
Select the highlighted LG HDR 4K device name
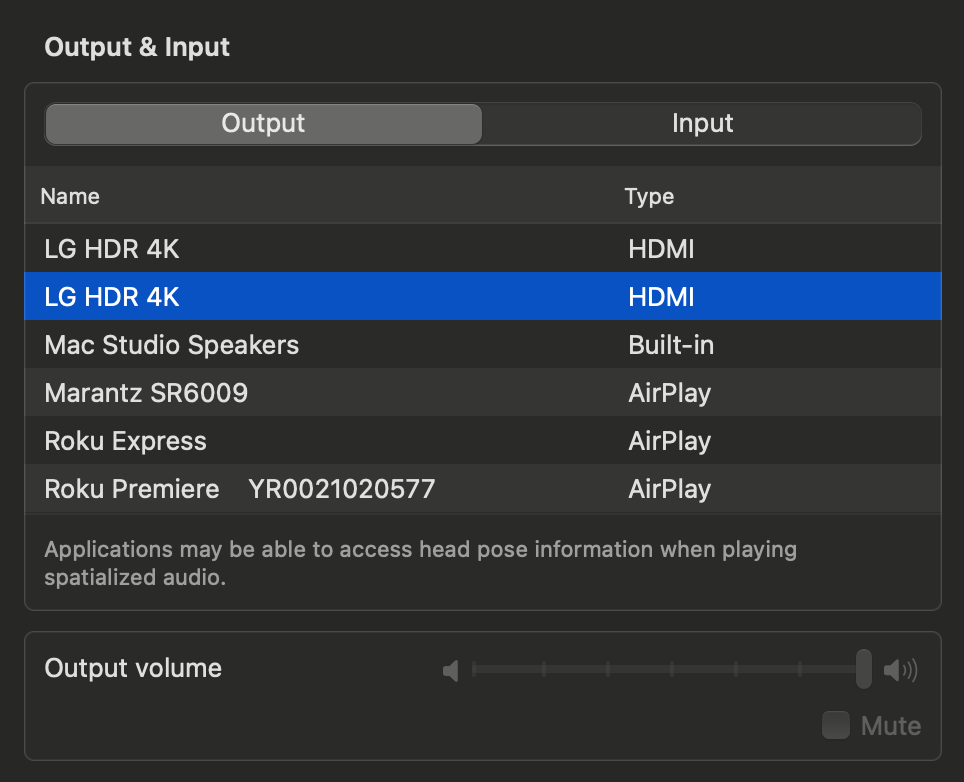[112, 297]
